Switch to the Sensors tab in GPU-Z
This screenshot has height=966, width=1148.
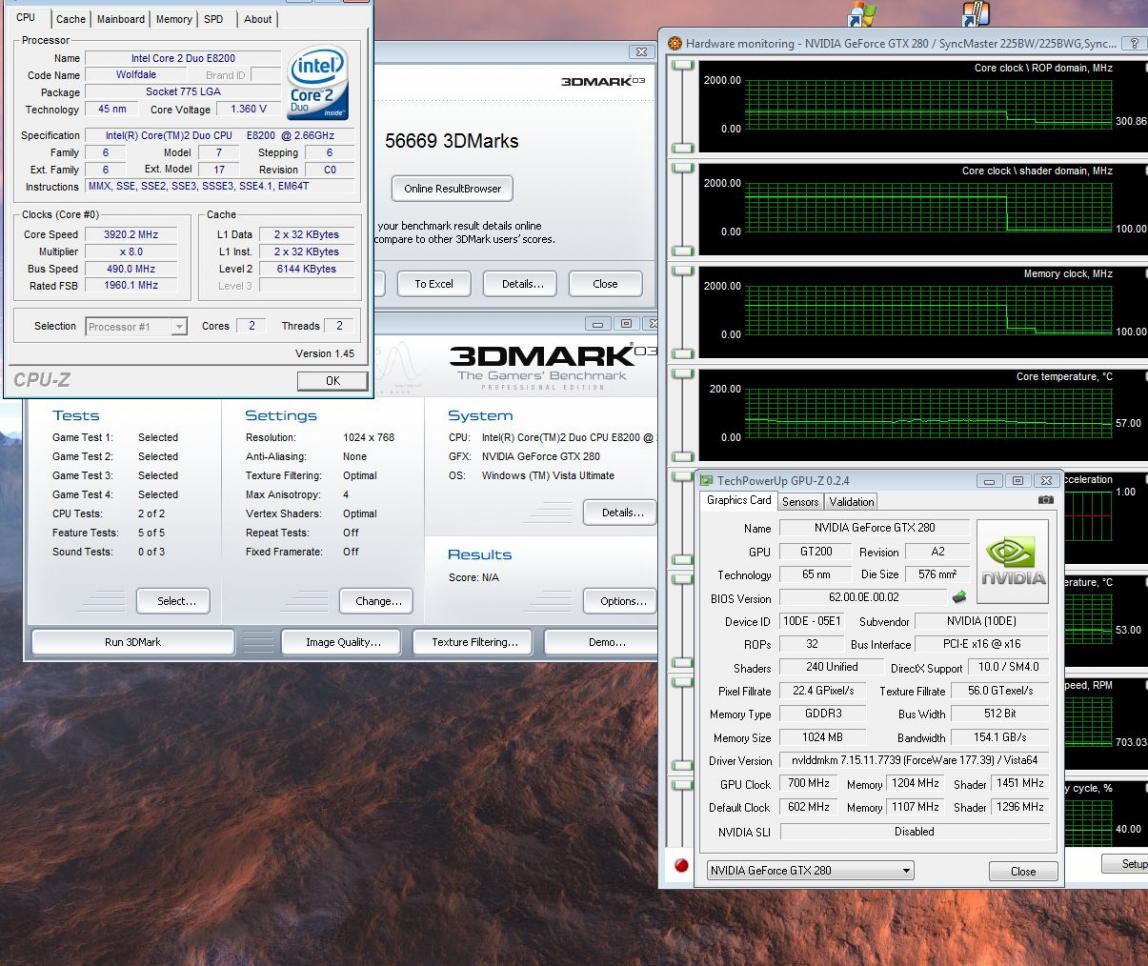(800, 502)
